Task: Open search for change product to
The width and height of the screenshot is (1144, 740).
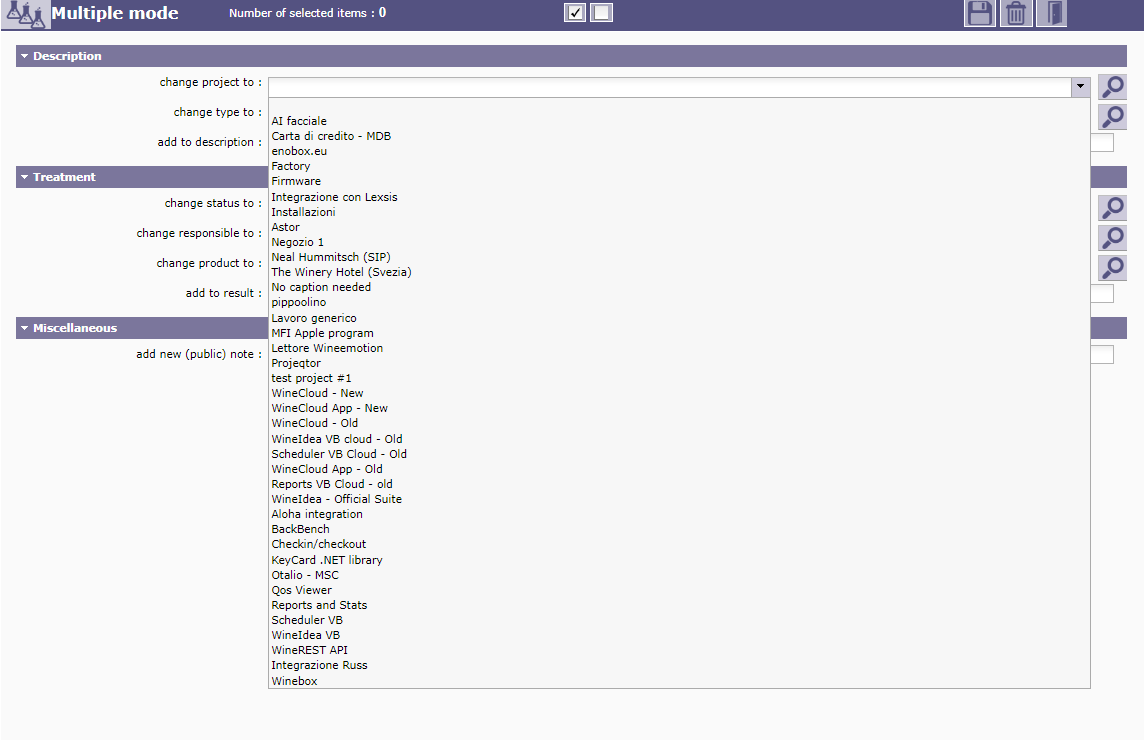Action: pyautogui.click(x=1112, y=268)
